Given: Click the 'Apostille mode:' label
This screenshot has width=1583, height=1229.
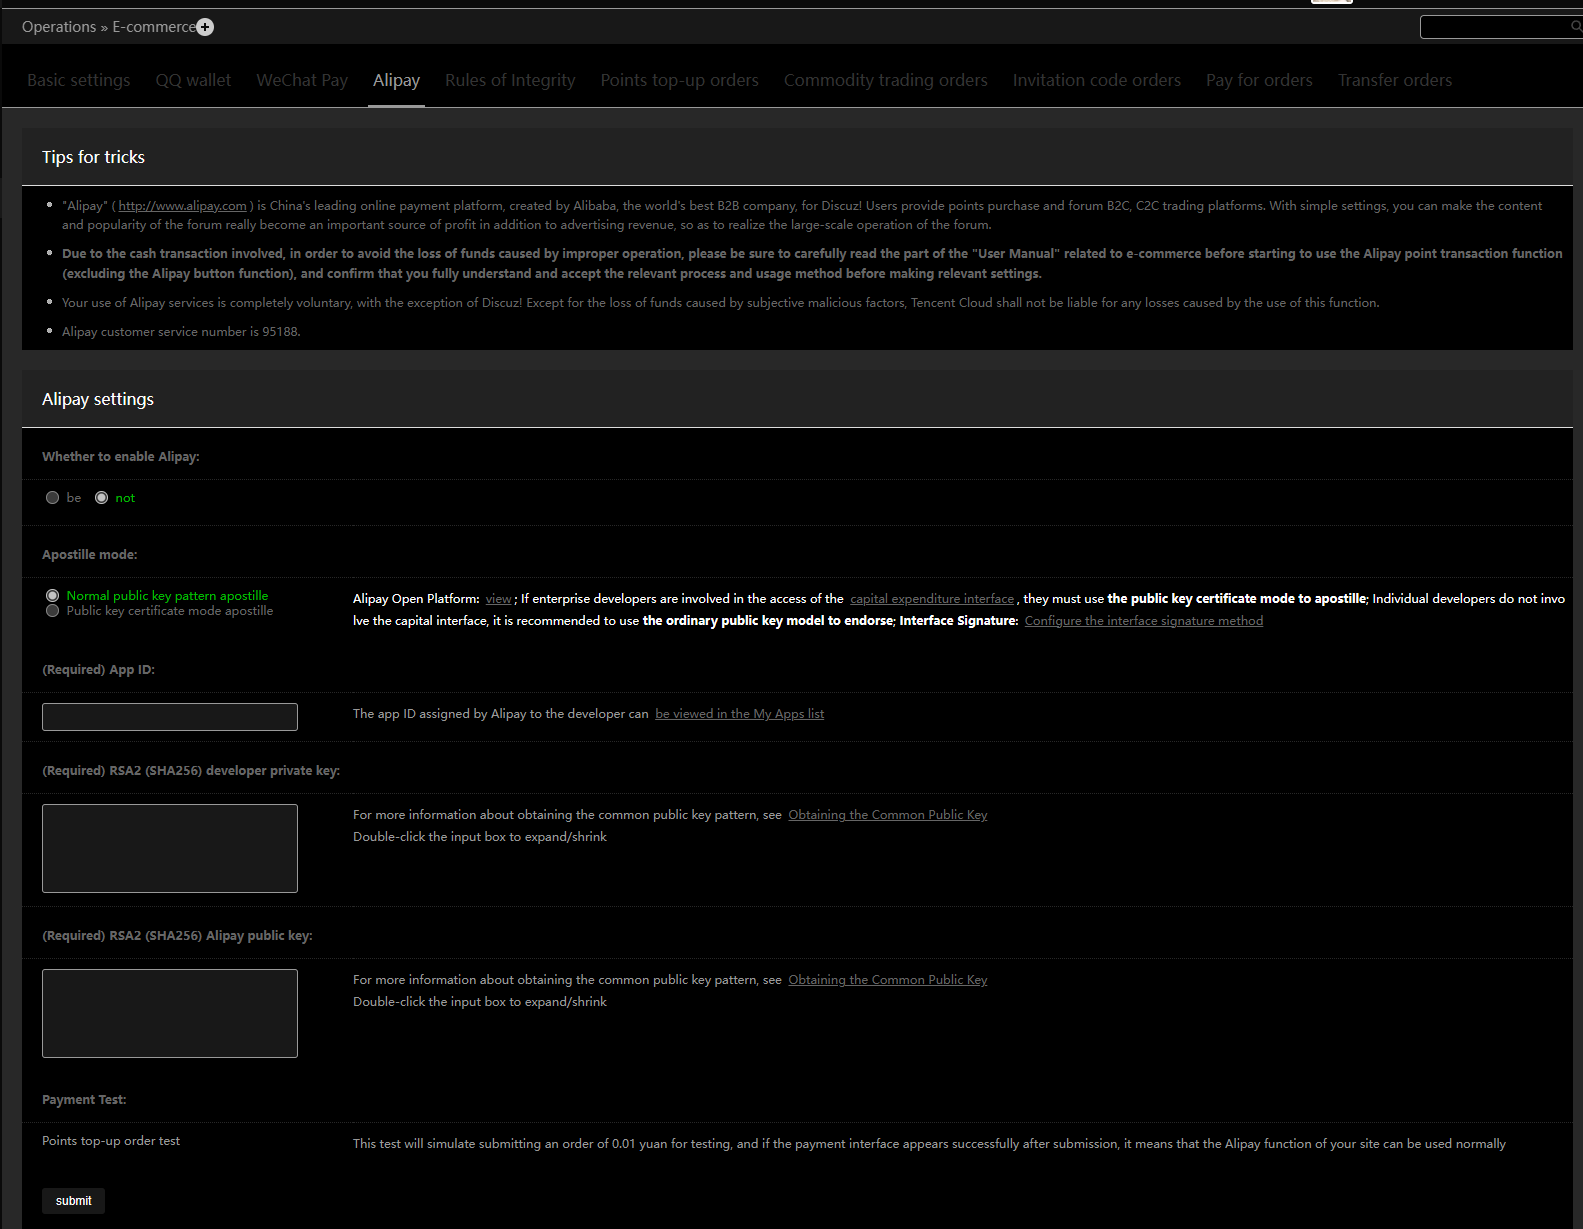Looking at the screenshot, I should [x=90, y=555].
